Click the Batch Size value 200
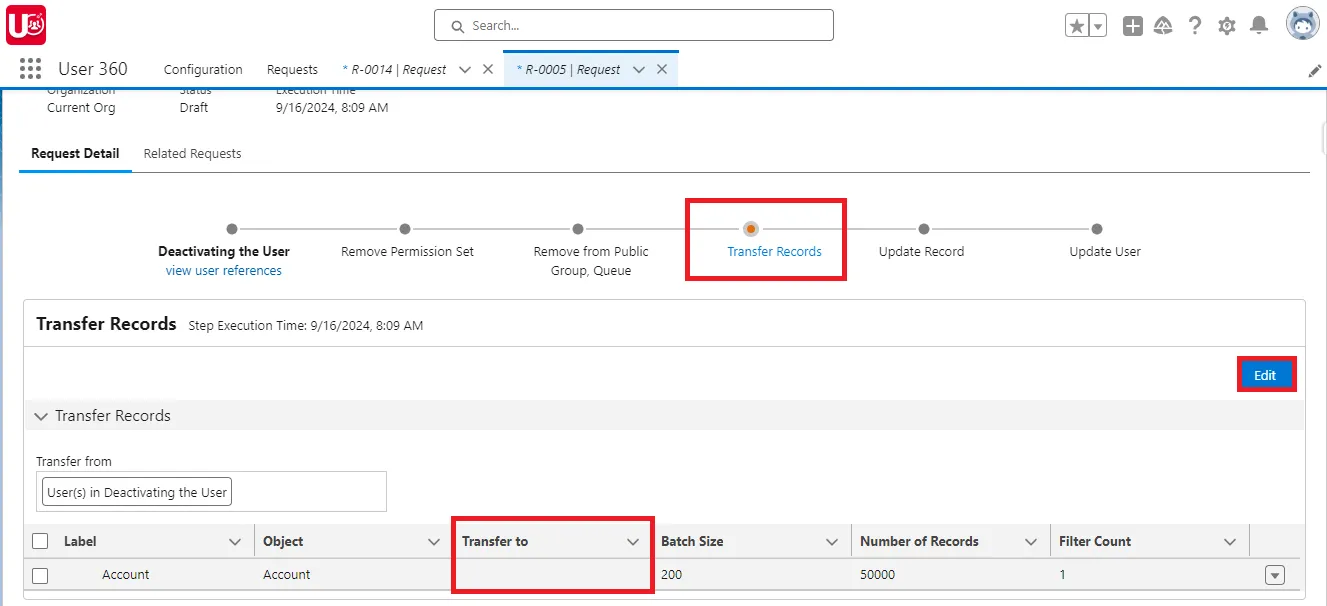The width and height of the screenshot is (1327, 606). coord(672,575)
